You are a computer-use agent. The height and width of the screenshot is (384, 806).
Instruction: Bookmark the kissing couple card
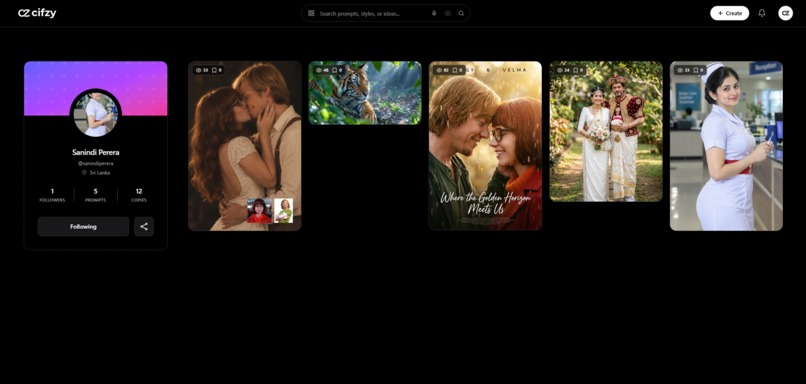tap(214, 70)
